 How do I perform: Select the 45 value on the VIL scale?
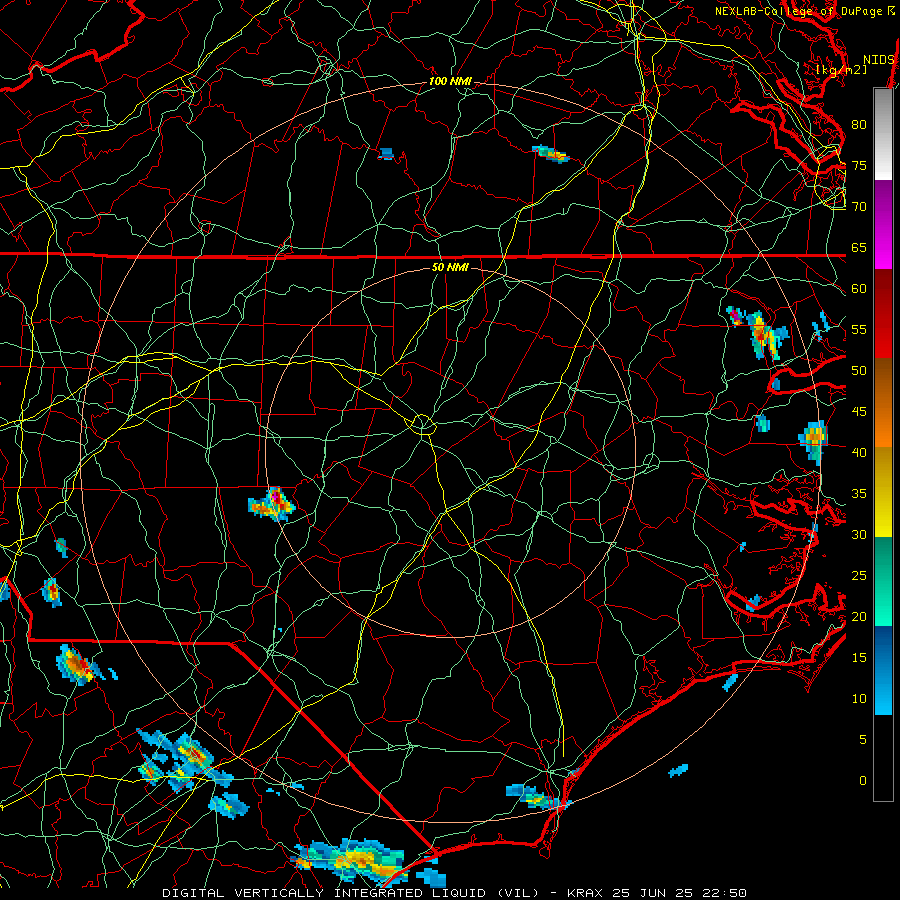pos(859,412)
